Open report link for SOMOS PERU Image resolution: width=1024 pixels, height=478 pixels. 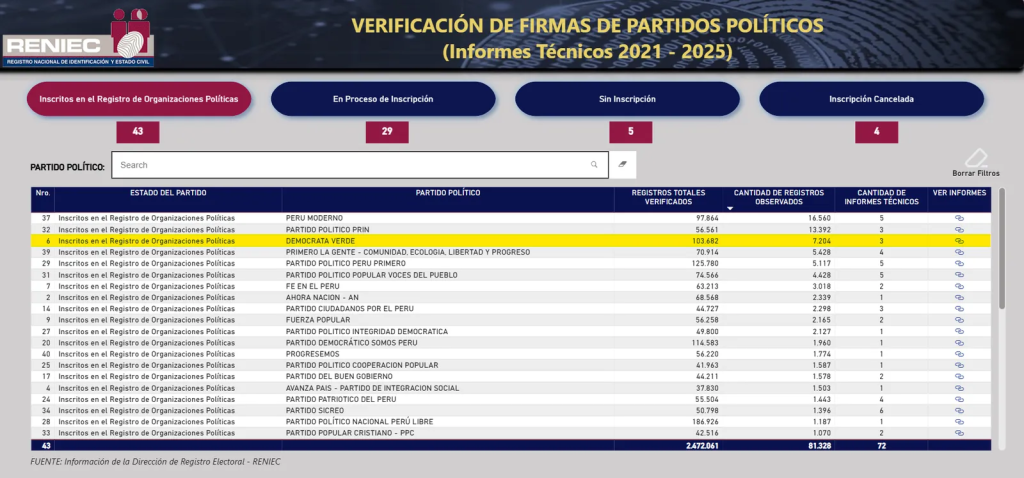click(959, 343)
